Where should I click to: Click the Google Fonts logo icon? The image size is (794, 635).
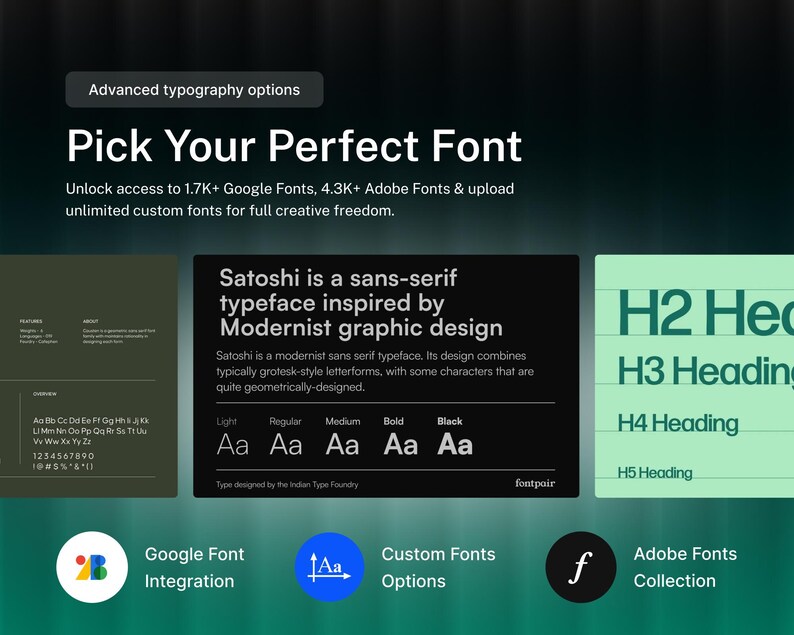click(x=92, y=567)
